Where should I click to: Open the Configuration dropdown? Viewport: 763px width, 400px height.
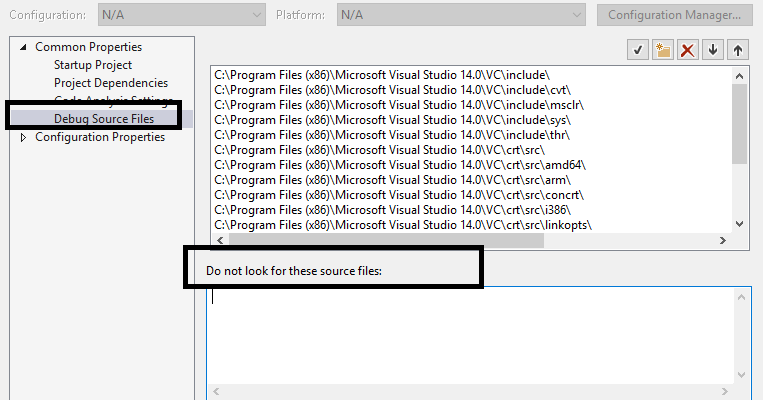(181, 15)
